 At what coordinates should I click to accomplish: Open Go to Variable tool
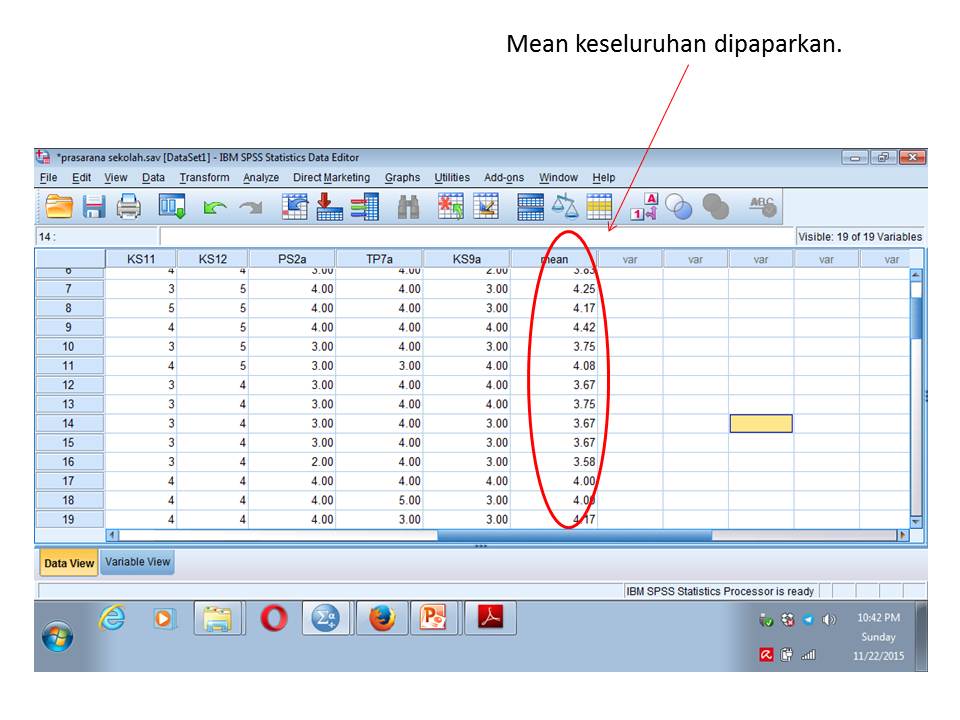coord(329,206)
